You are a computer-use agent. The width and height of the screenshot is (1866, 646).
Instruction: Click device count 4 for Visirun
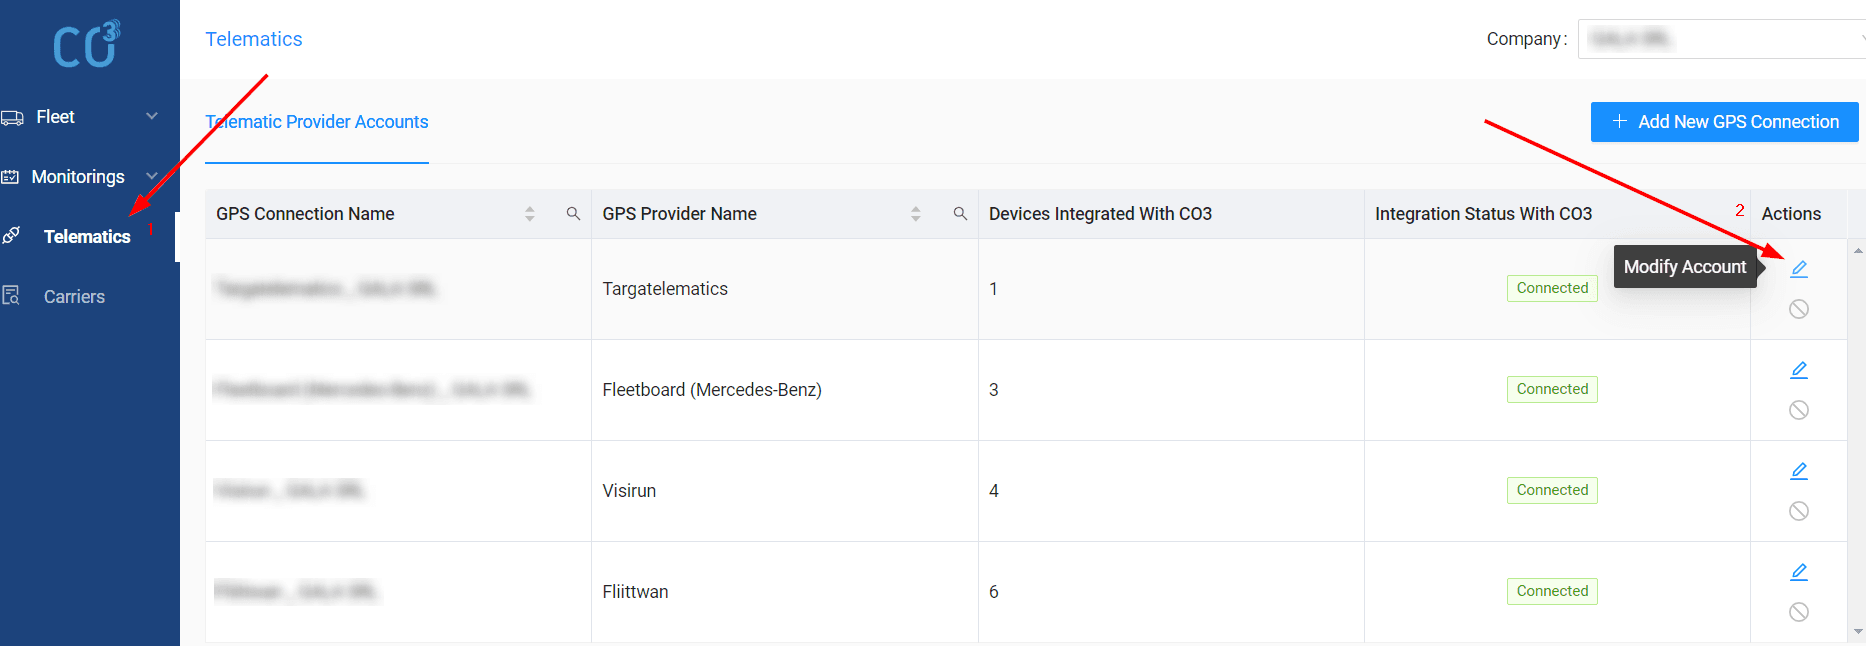coord(994,491)
